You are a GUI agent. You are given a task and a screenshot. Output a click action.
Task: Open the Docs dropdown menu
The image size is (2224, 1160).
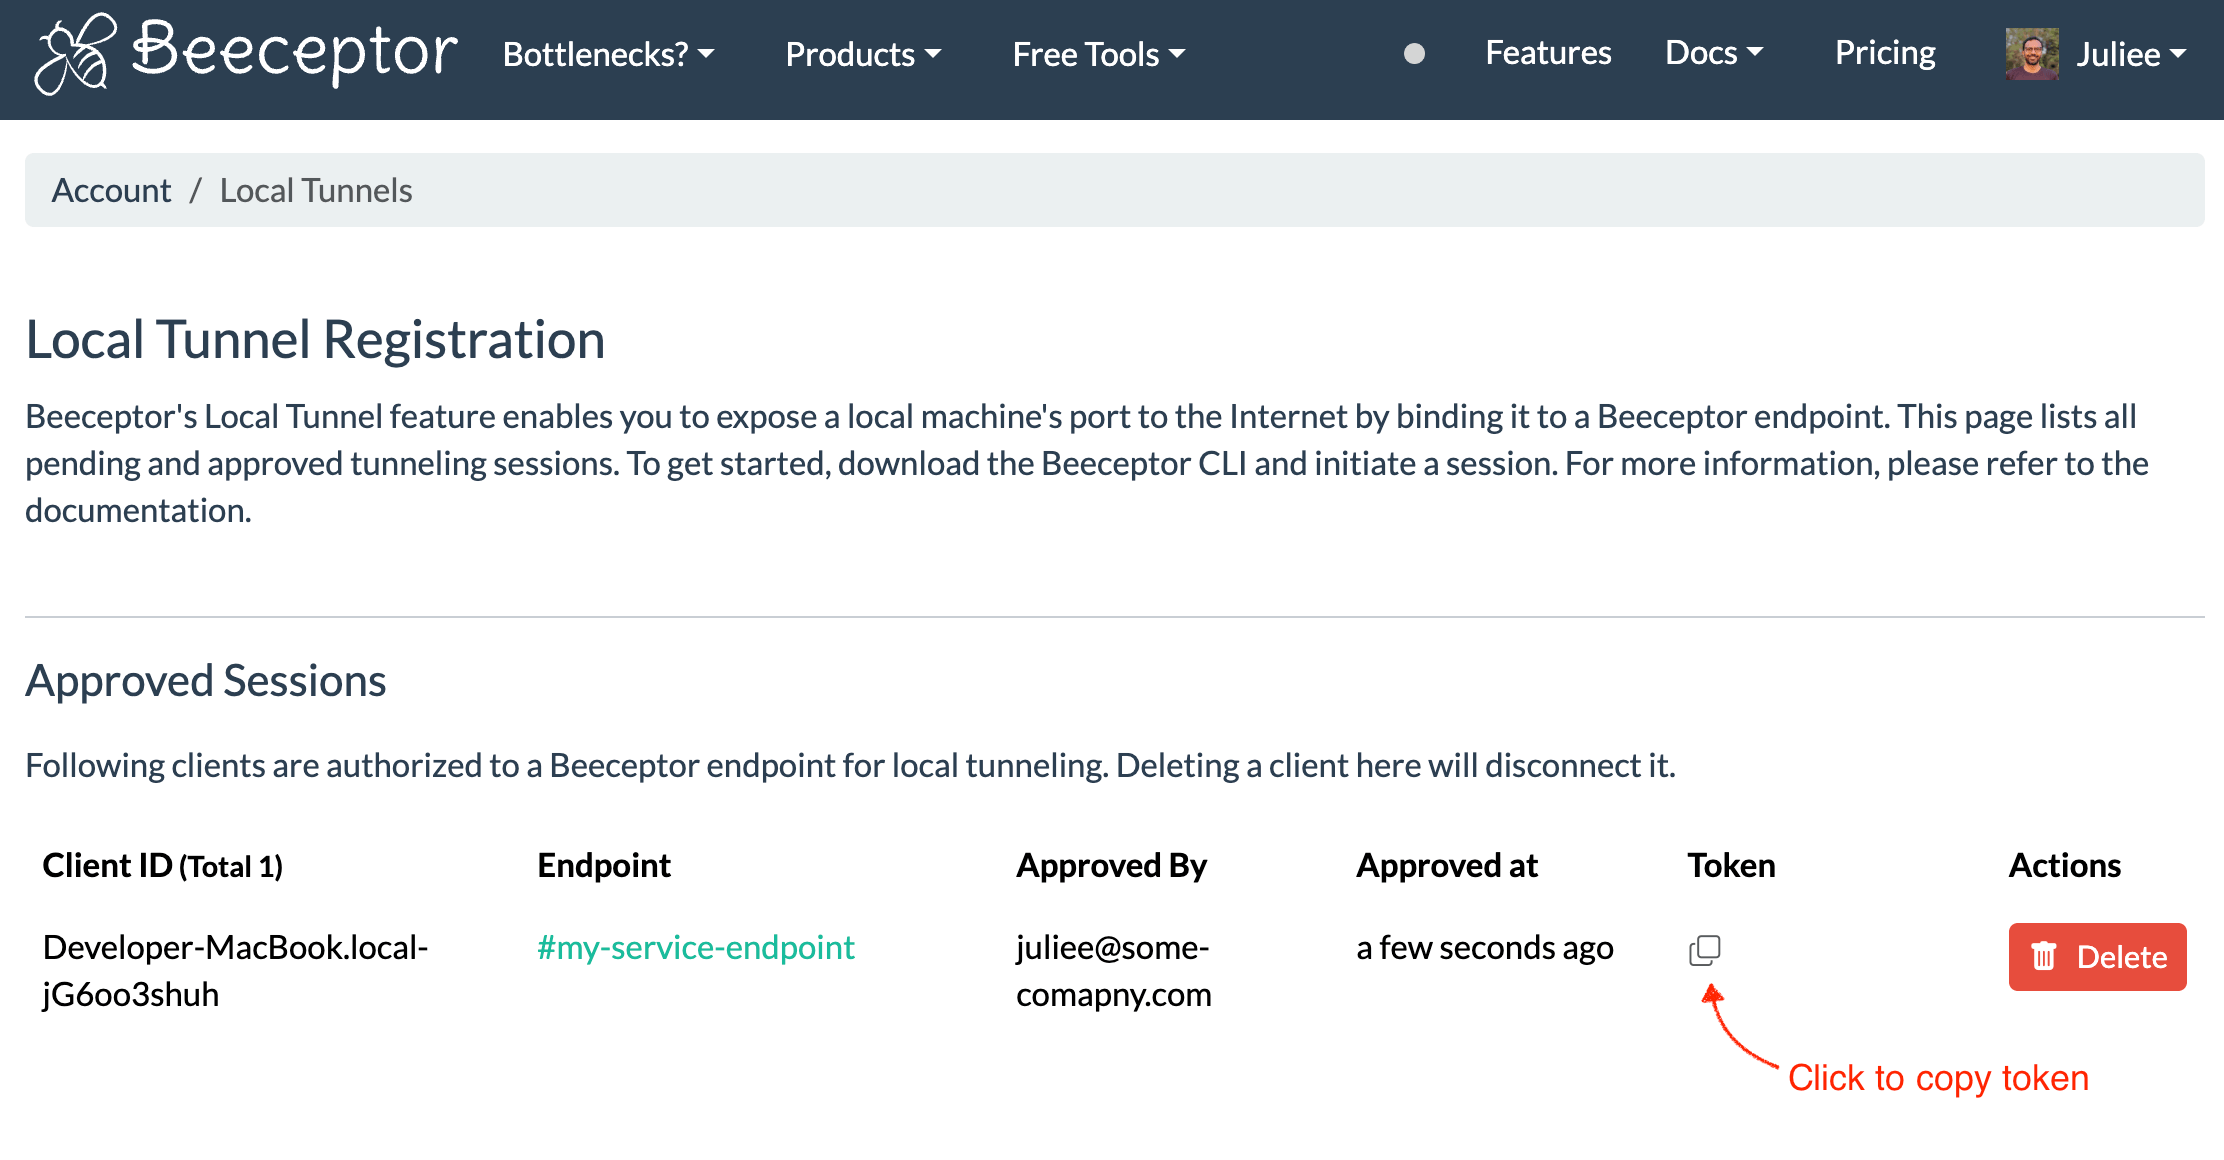point(1713,53)
